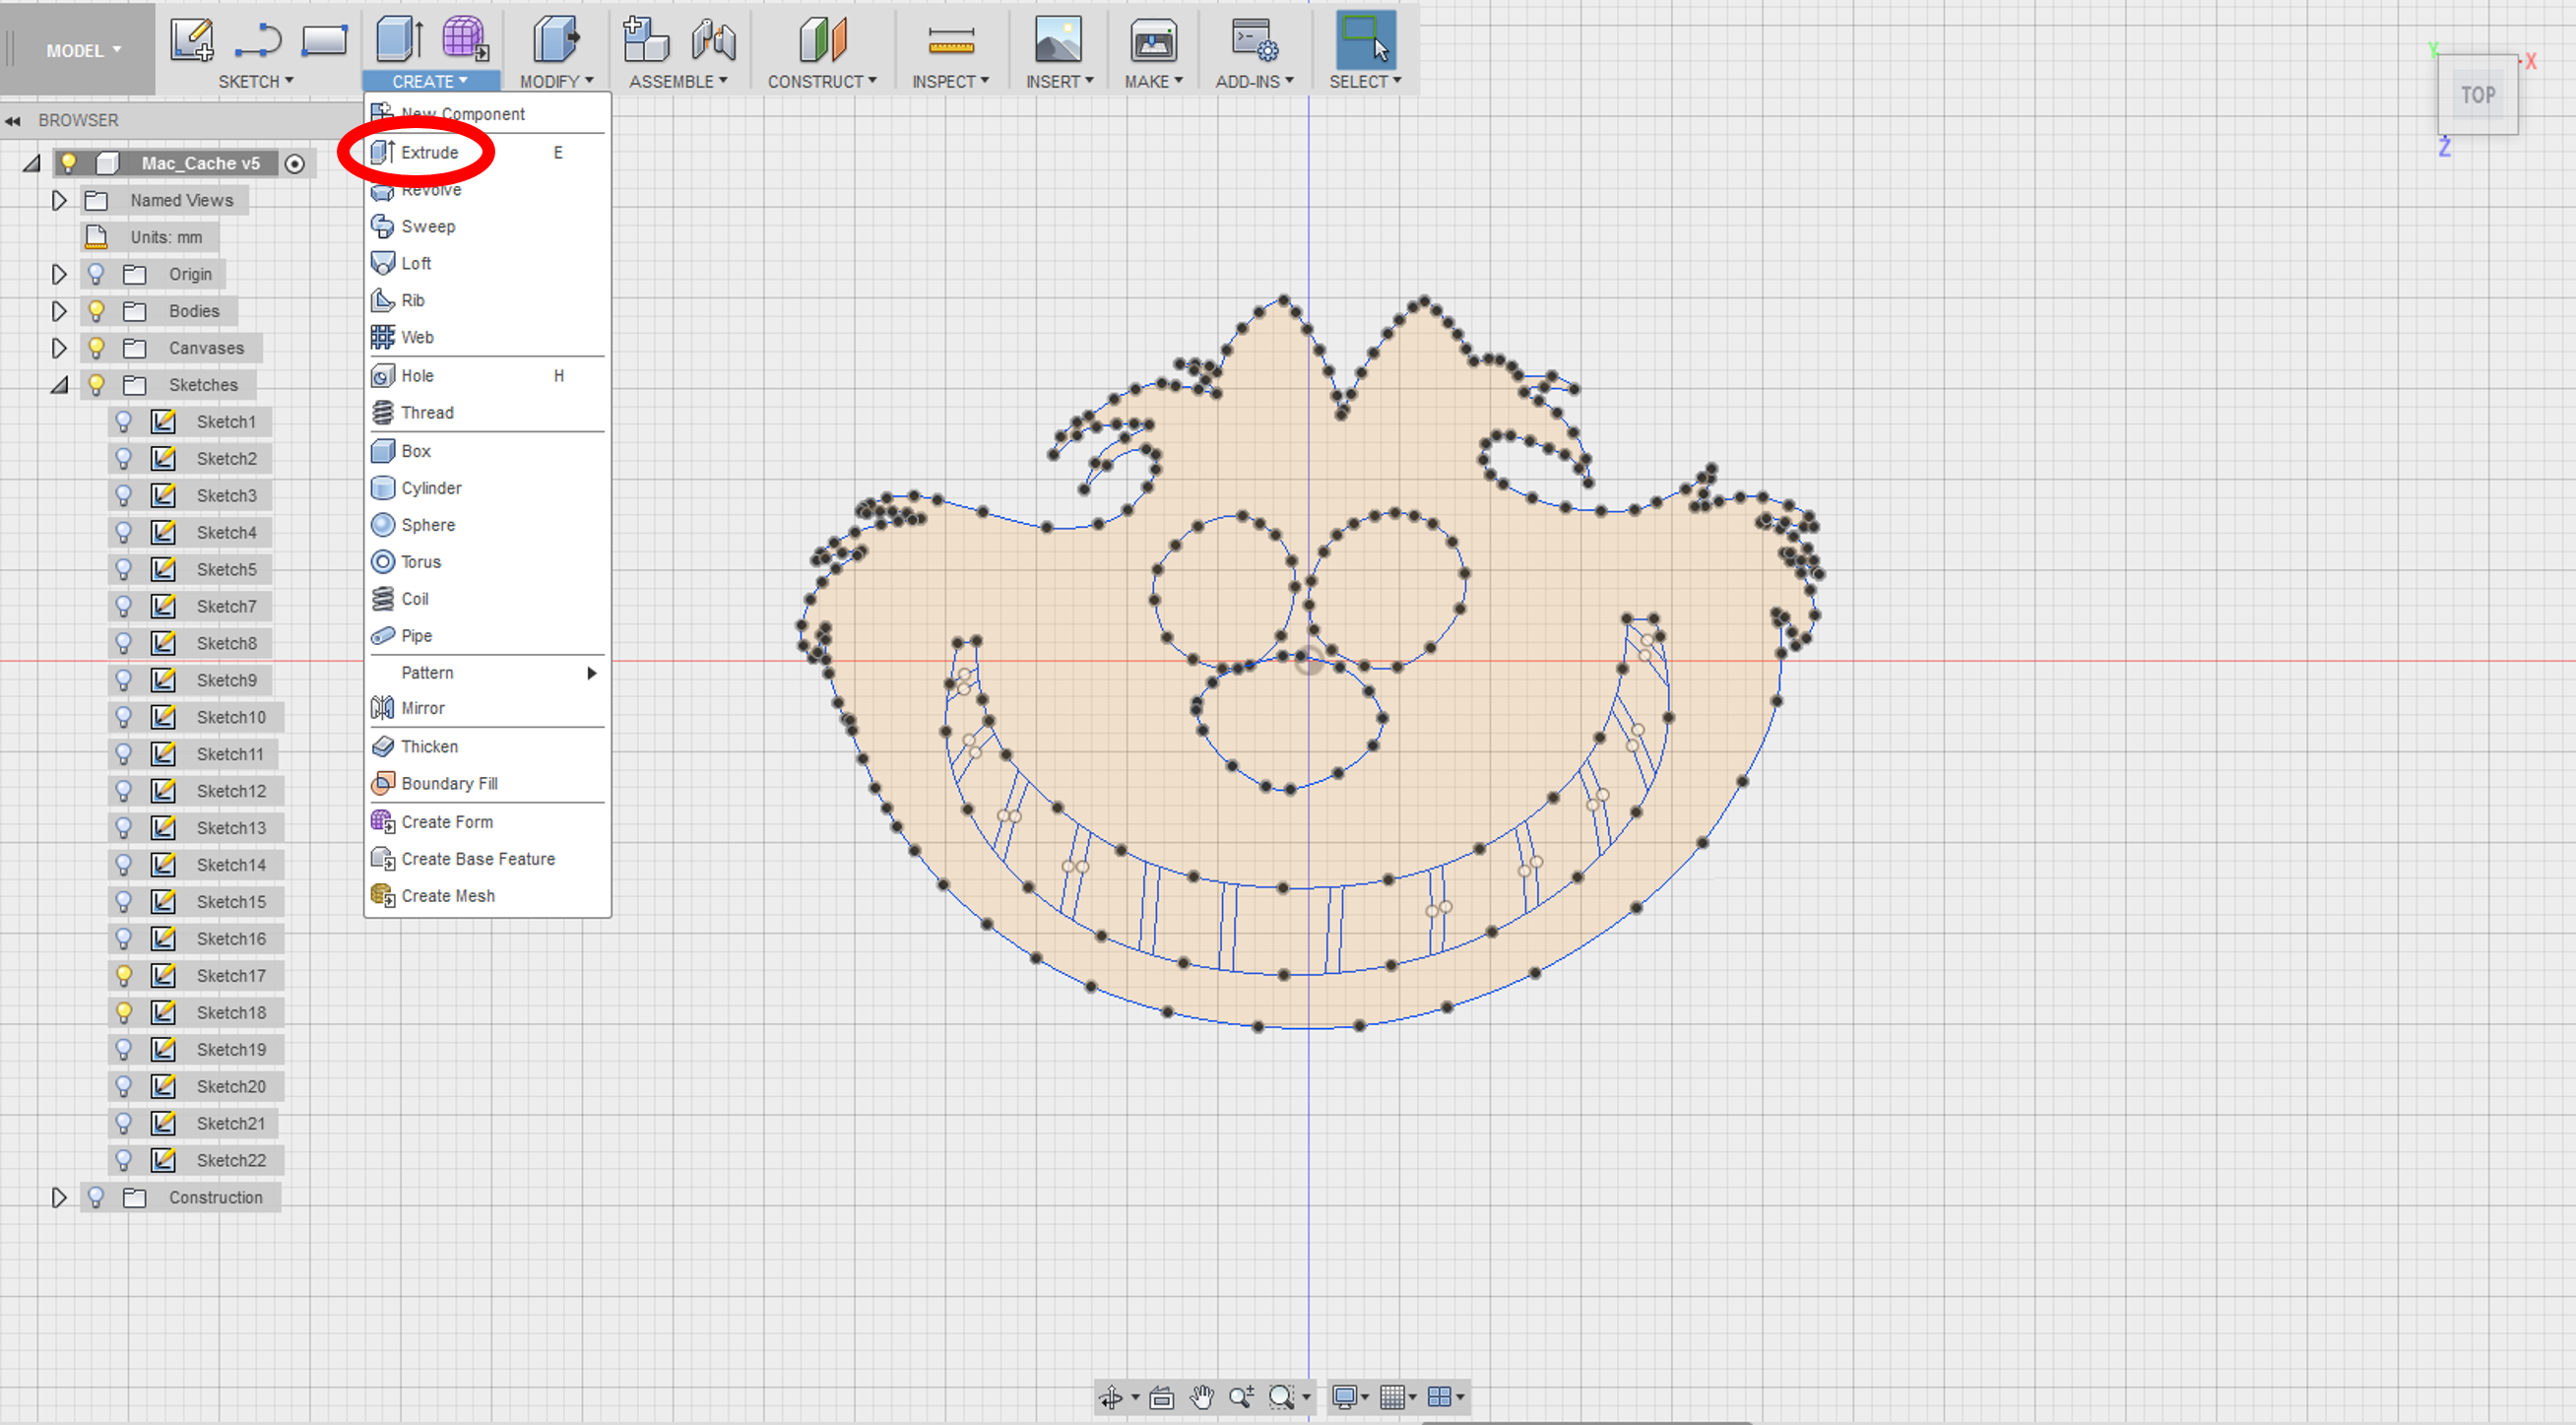Expand the Bodies folder
The image size is (2576, 1425).
coord(59,311)
